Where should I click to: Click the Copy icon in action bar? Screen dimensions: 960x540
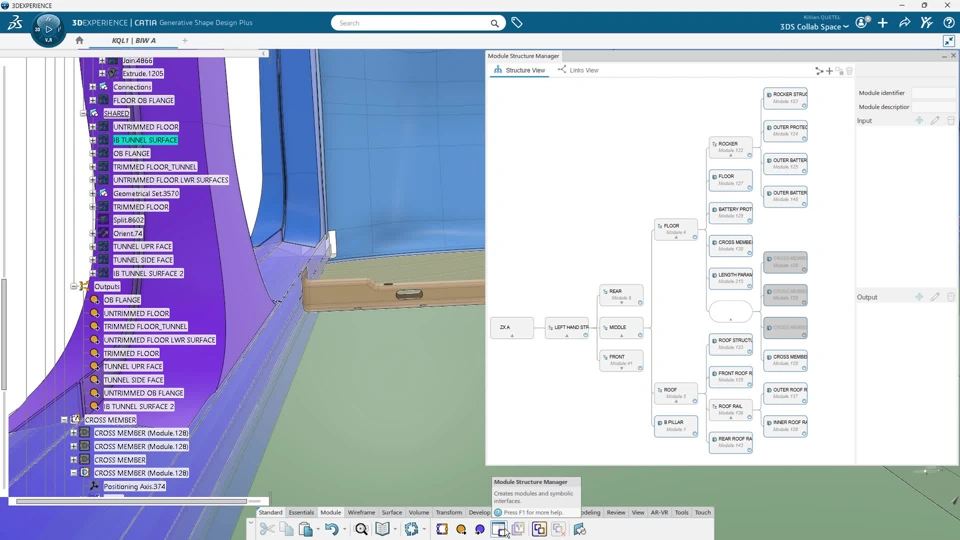tap(286, 529)
